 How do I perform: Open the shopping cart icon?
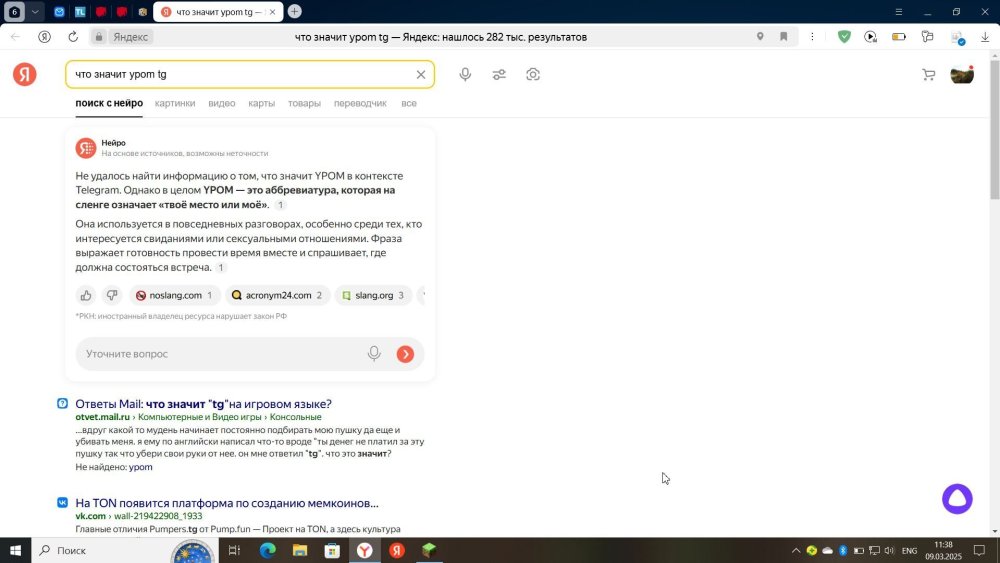(x=929, y=75)
